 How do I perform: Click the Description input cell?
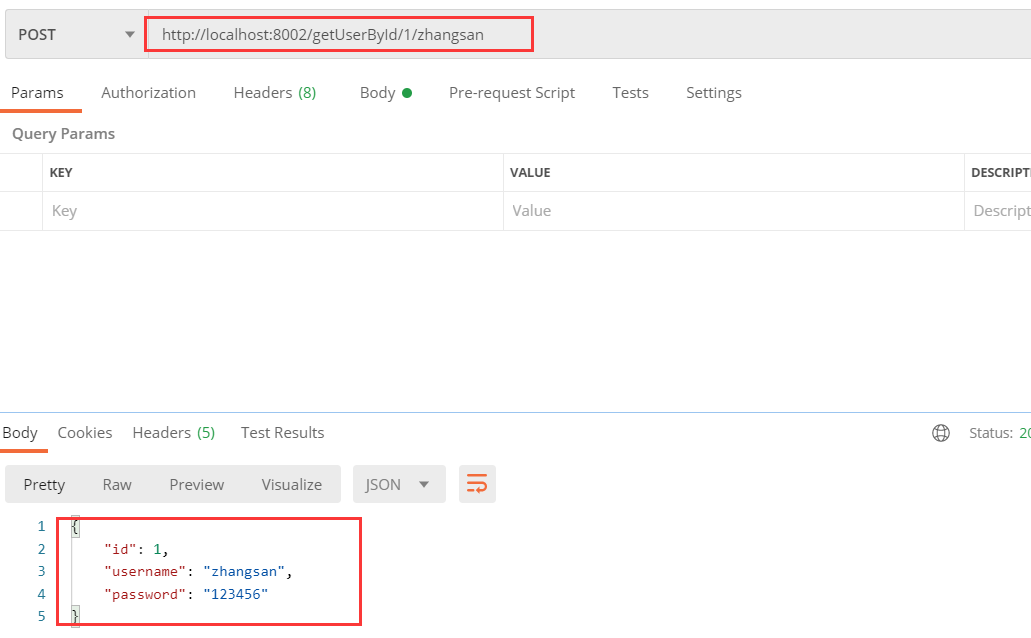pos(998,211)
